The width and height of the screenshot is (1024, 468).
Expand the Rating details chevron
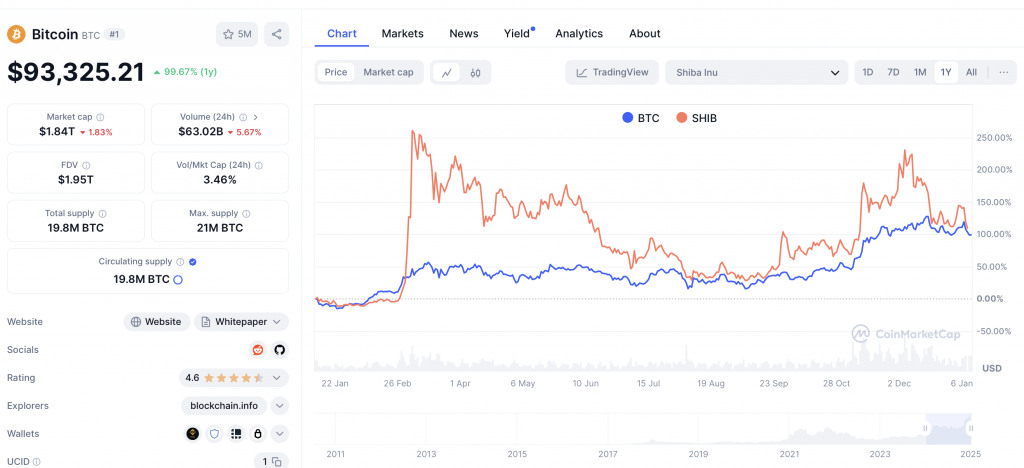[277, 378]
